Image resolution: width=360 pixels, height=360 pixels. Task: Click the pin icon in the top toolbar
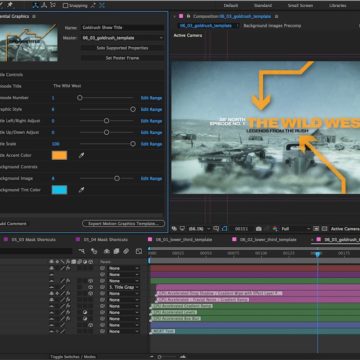10,5
